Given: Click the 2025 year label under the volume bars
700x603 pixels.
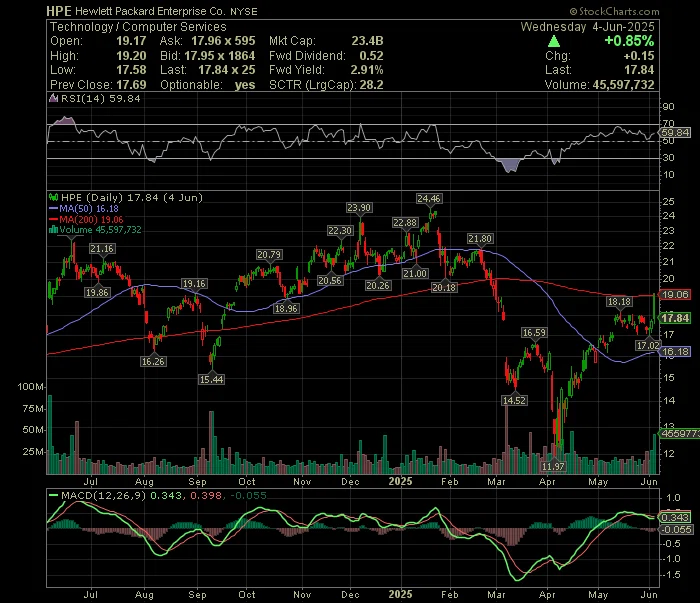Looking at the screenshot, I should pos(400,481).
